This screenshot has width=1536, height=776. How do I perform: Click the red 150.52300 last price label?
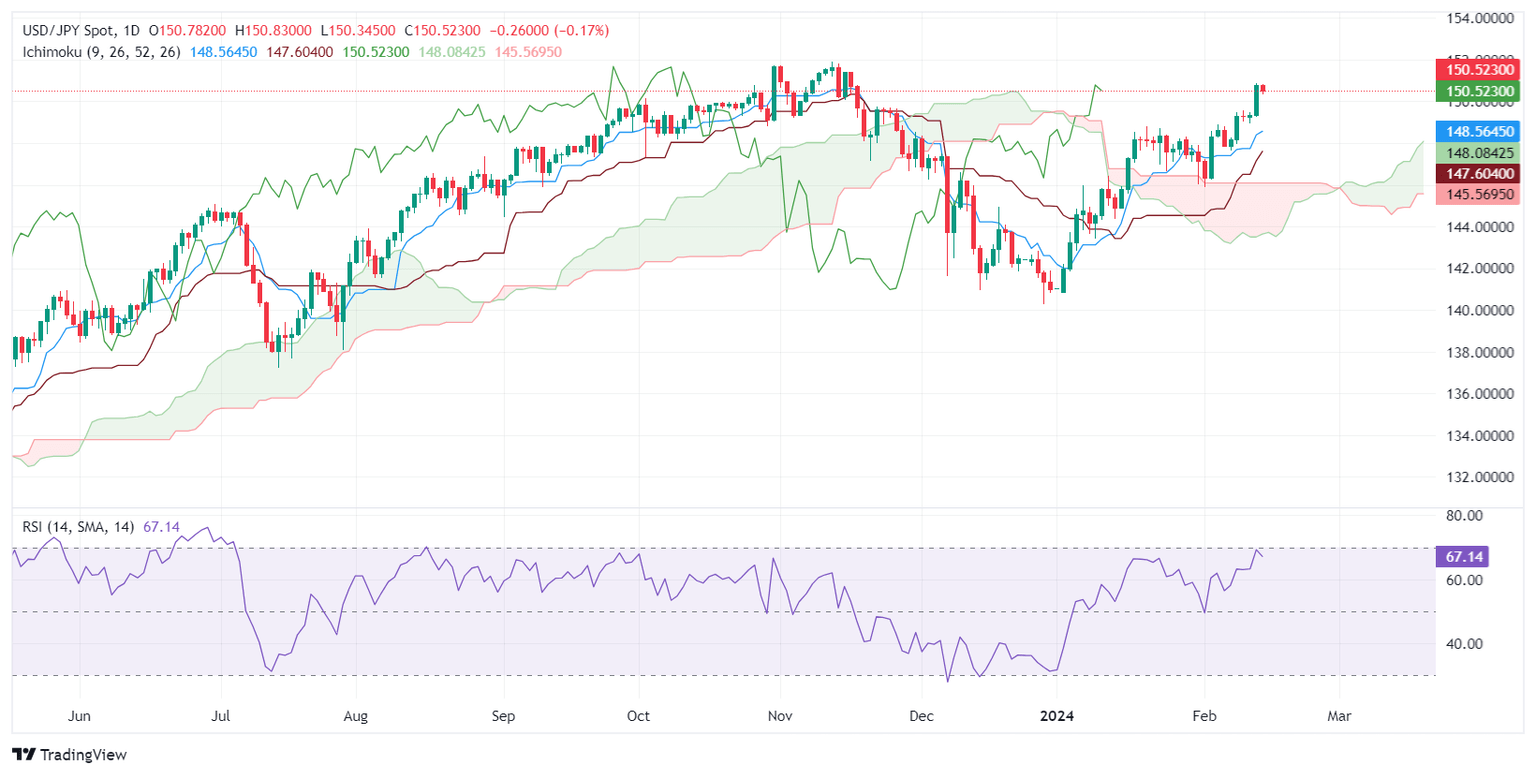coord(1479,70)
